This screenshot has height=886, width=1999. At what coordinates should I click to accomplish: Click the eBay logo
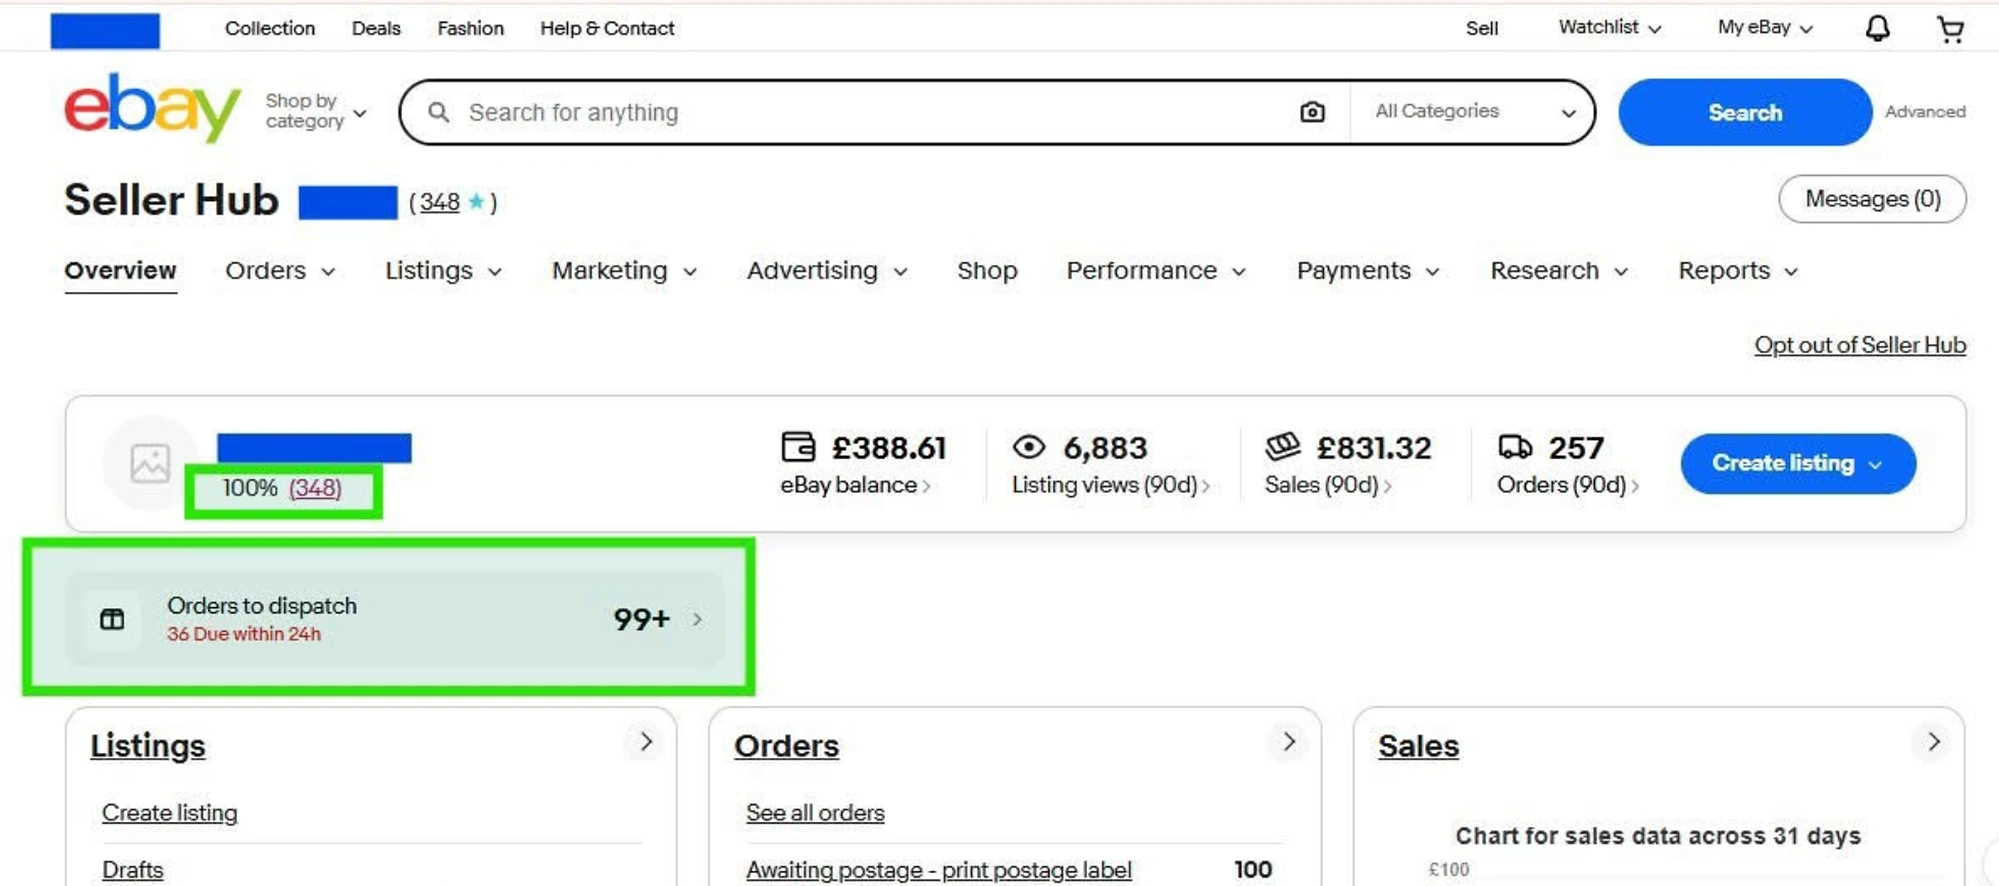152,107
